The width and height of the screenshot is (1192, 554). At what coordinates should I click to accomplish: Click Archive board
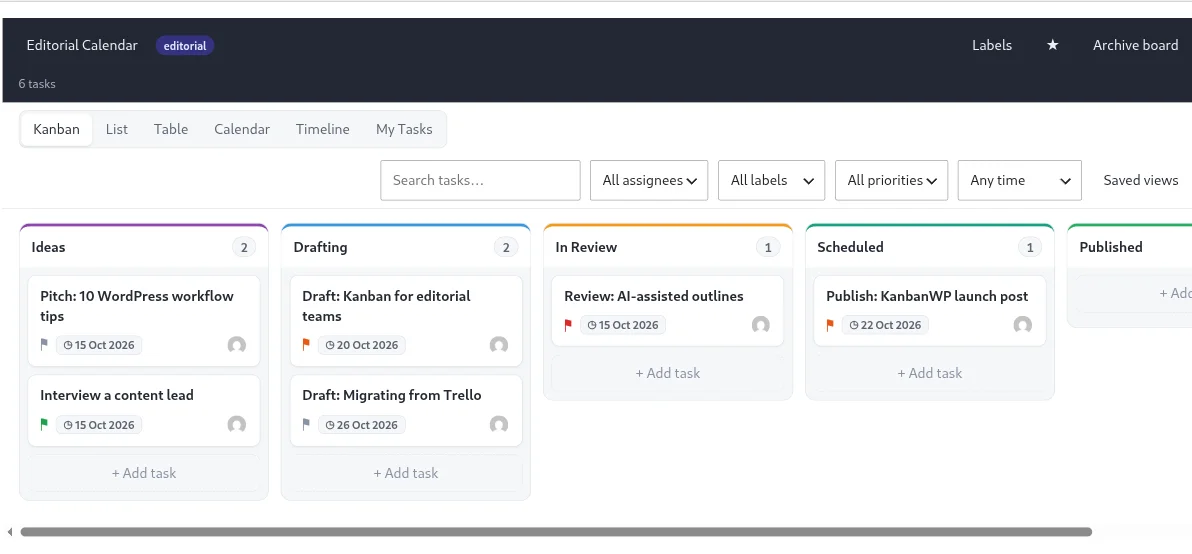(1136, 45)
